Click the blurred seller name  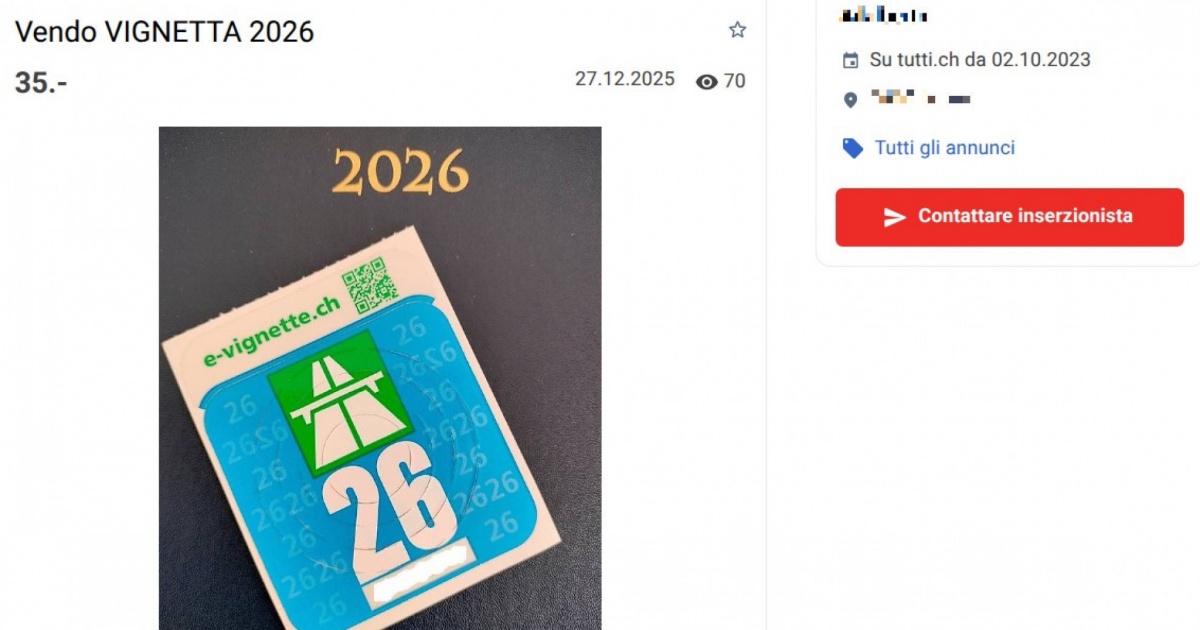pyautogui.click(x=884, y=14)
